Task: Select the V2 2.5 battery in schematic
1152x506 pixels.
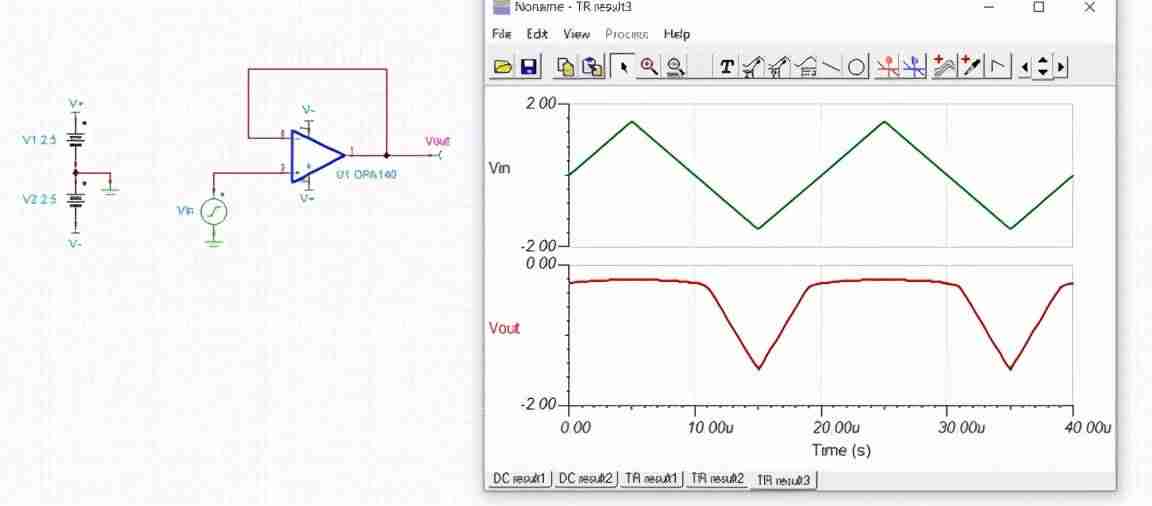Action: pos(75,200)
